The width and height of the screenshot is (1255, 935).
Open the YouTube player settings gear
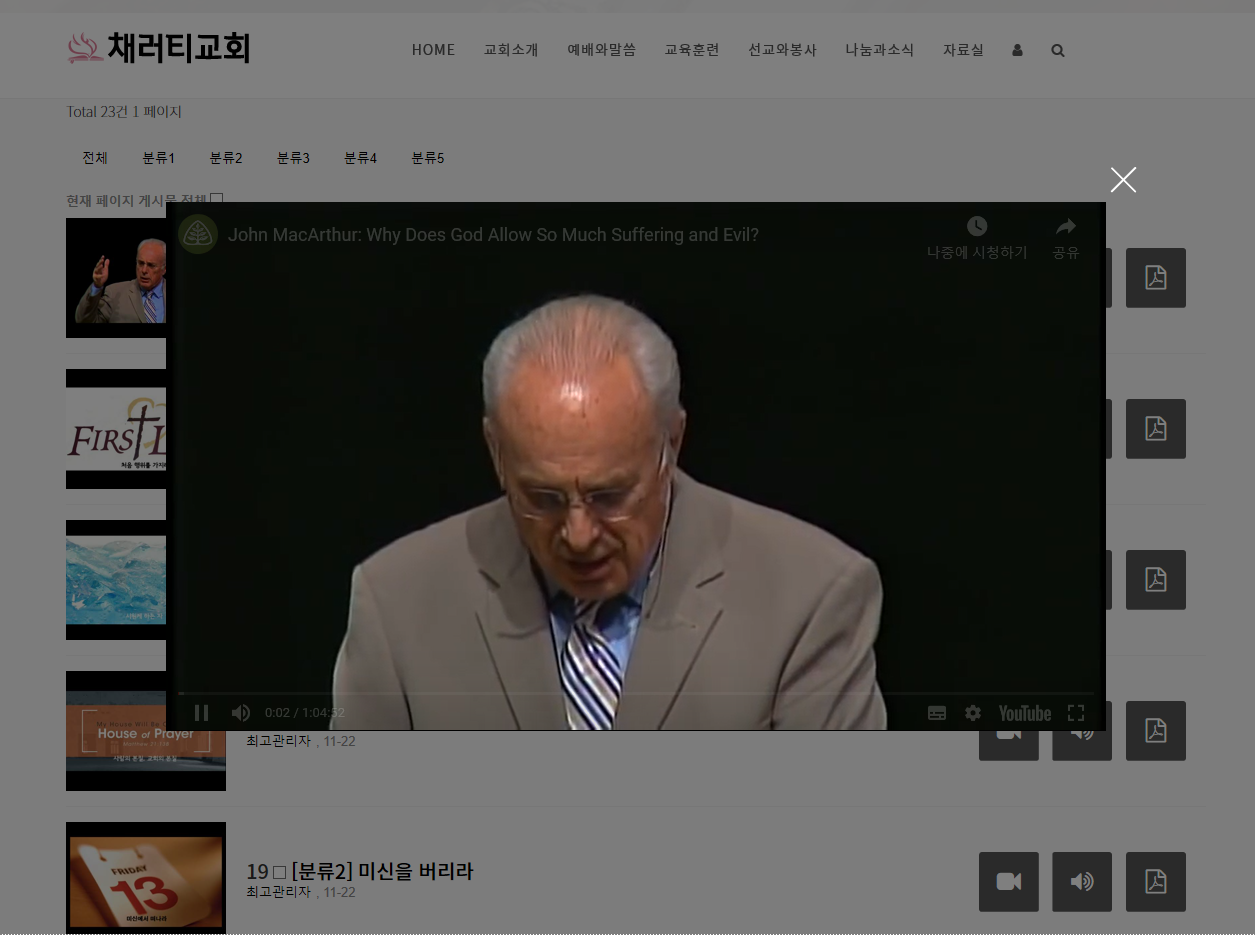tap(973, 713)
